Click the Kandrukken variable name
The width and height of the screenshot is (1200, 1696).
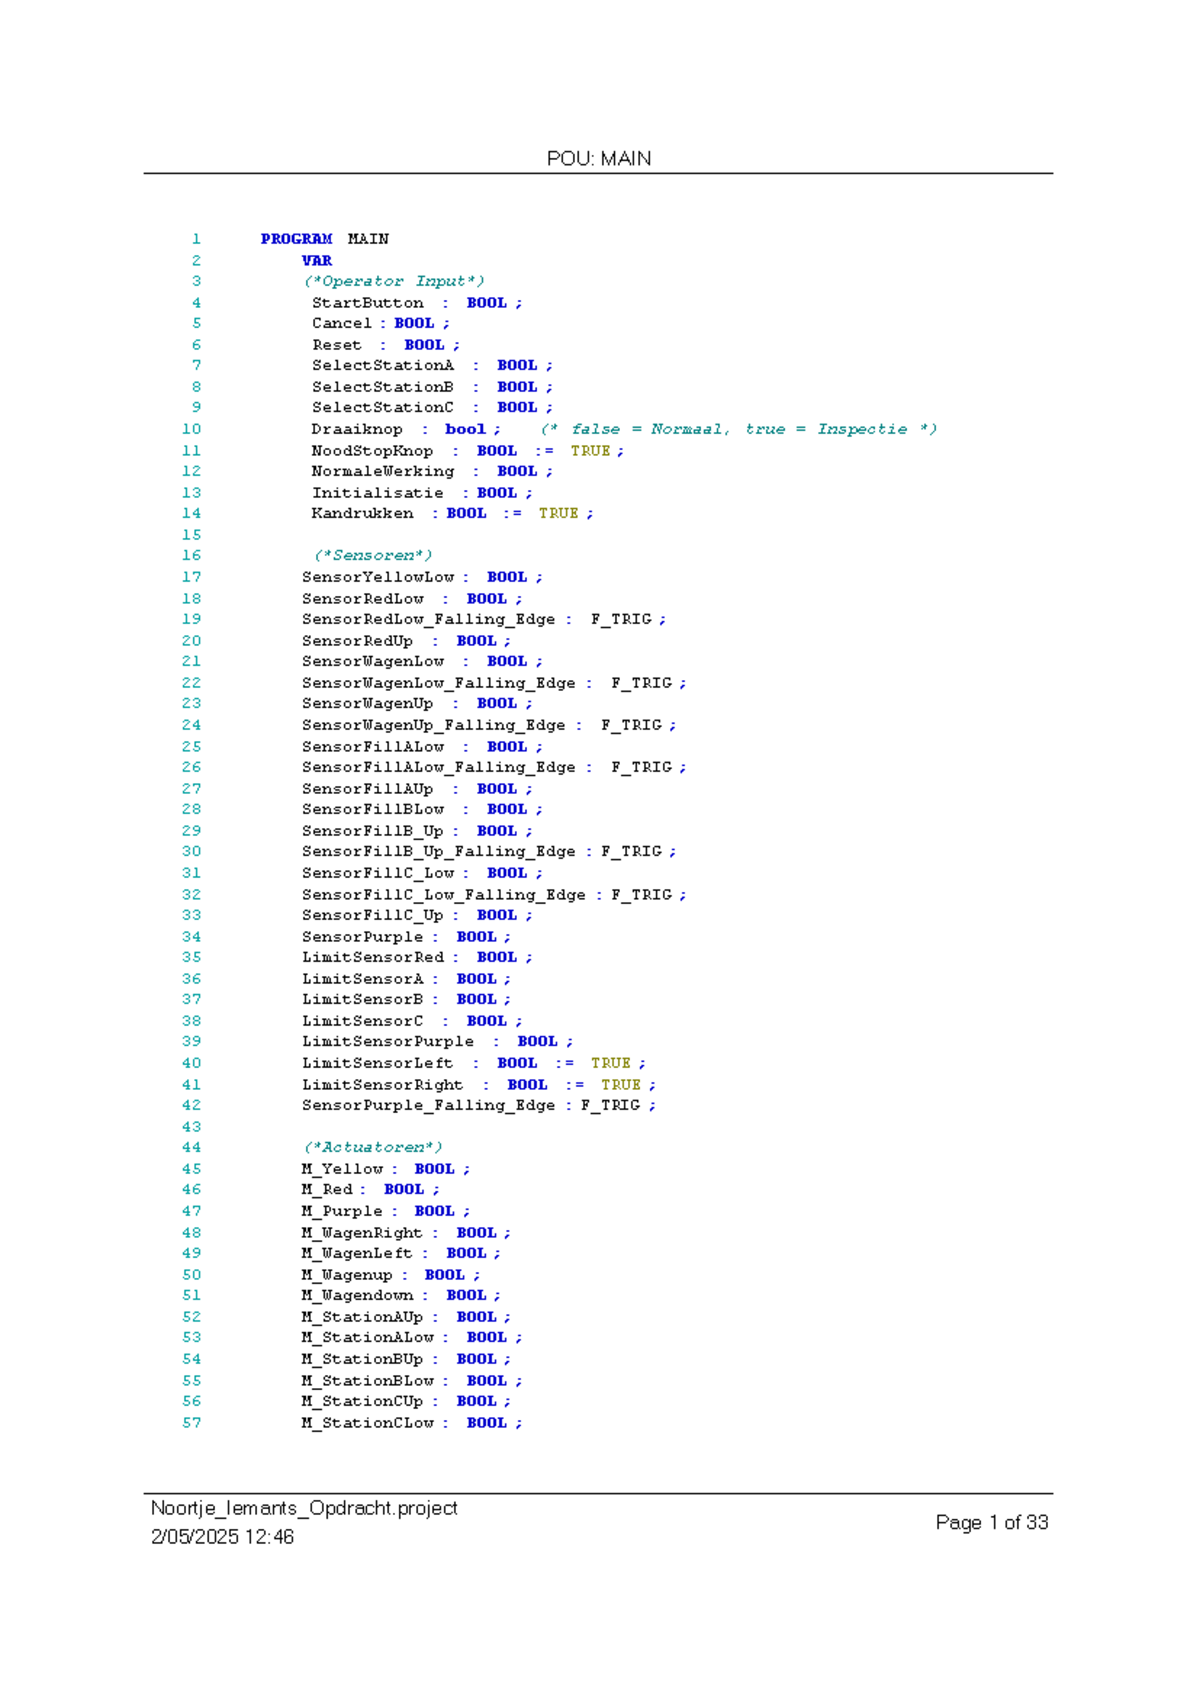point(362,514)
